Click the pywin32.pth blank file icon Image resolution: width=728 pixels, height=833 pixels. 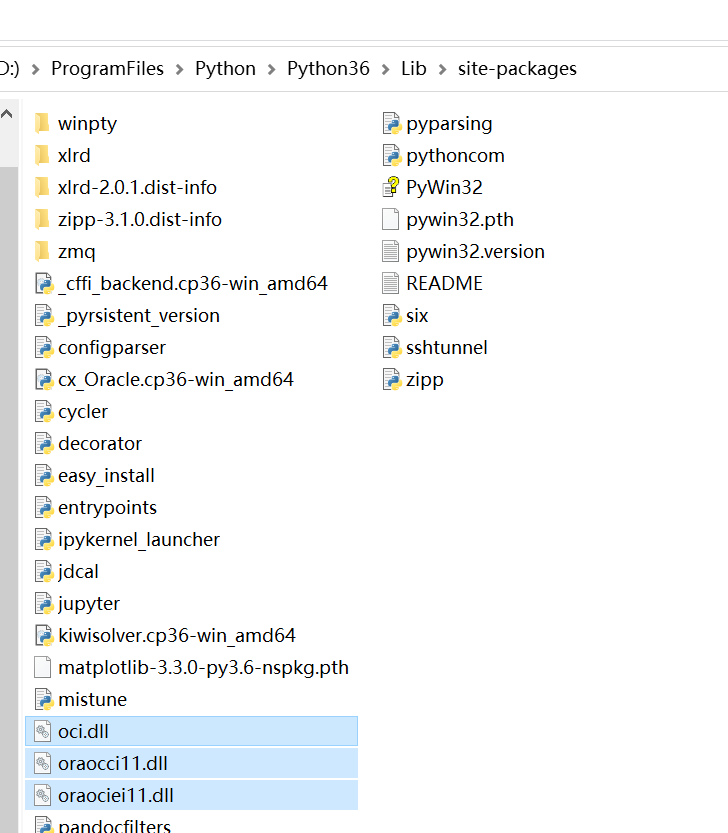[x=391, y=219]
